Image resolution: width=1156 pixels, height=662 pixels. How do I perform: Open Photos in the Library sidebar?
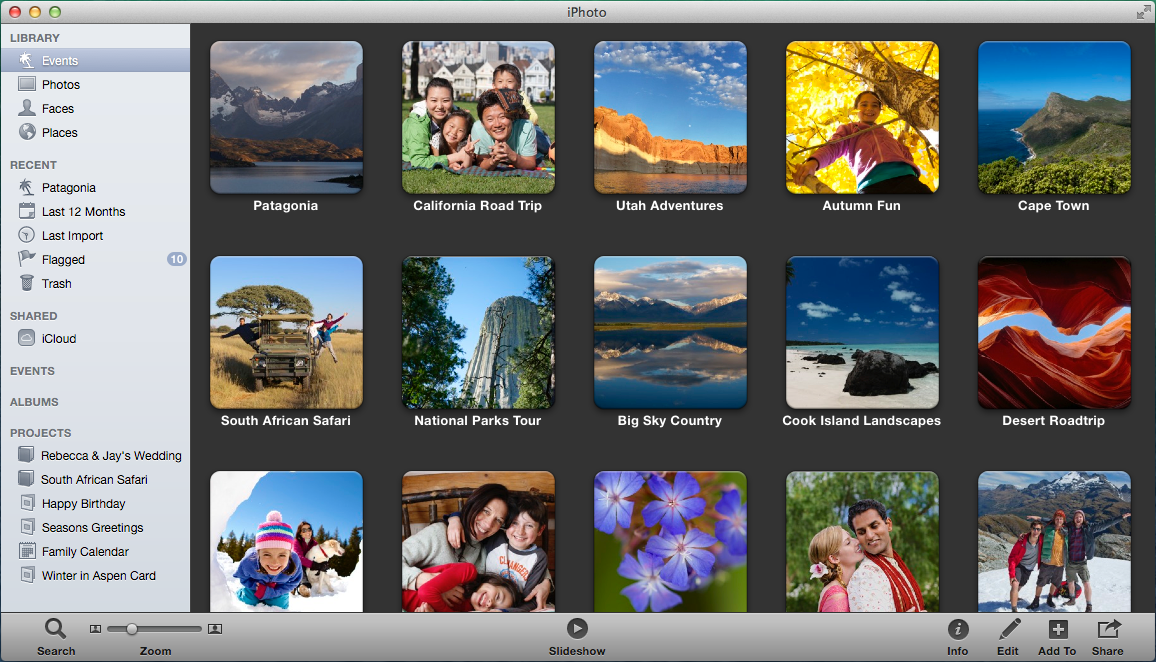pyautogui.click(x=95, y=85)
